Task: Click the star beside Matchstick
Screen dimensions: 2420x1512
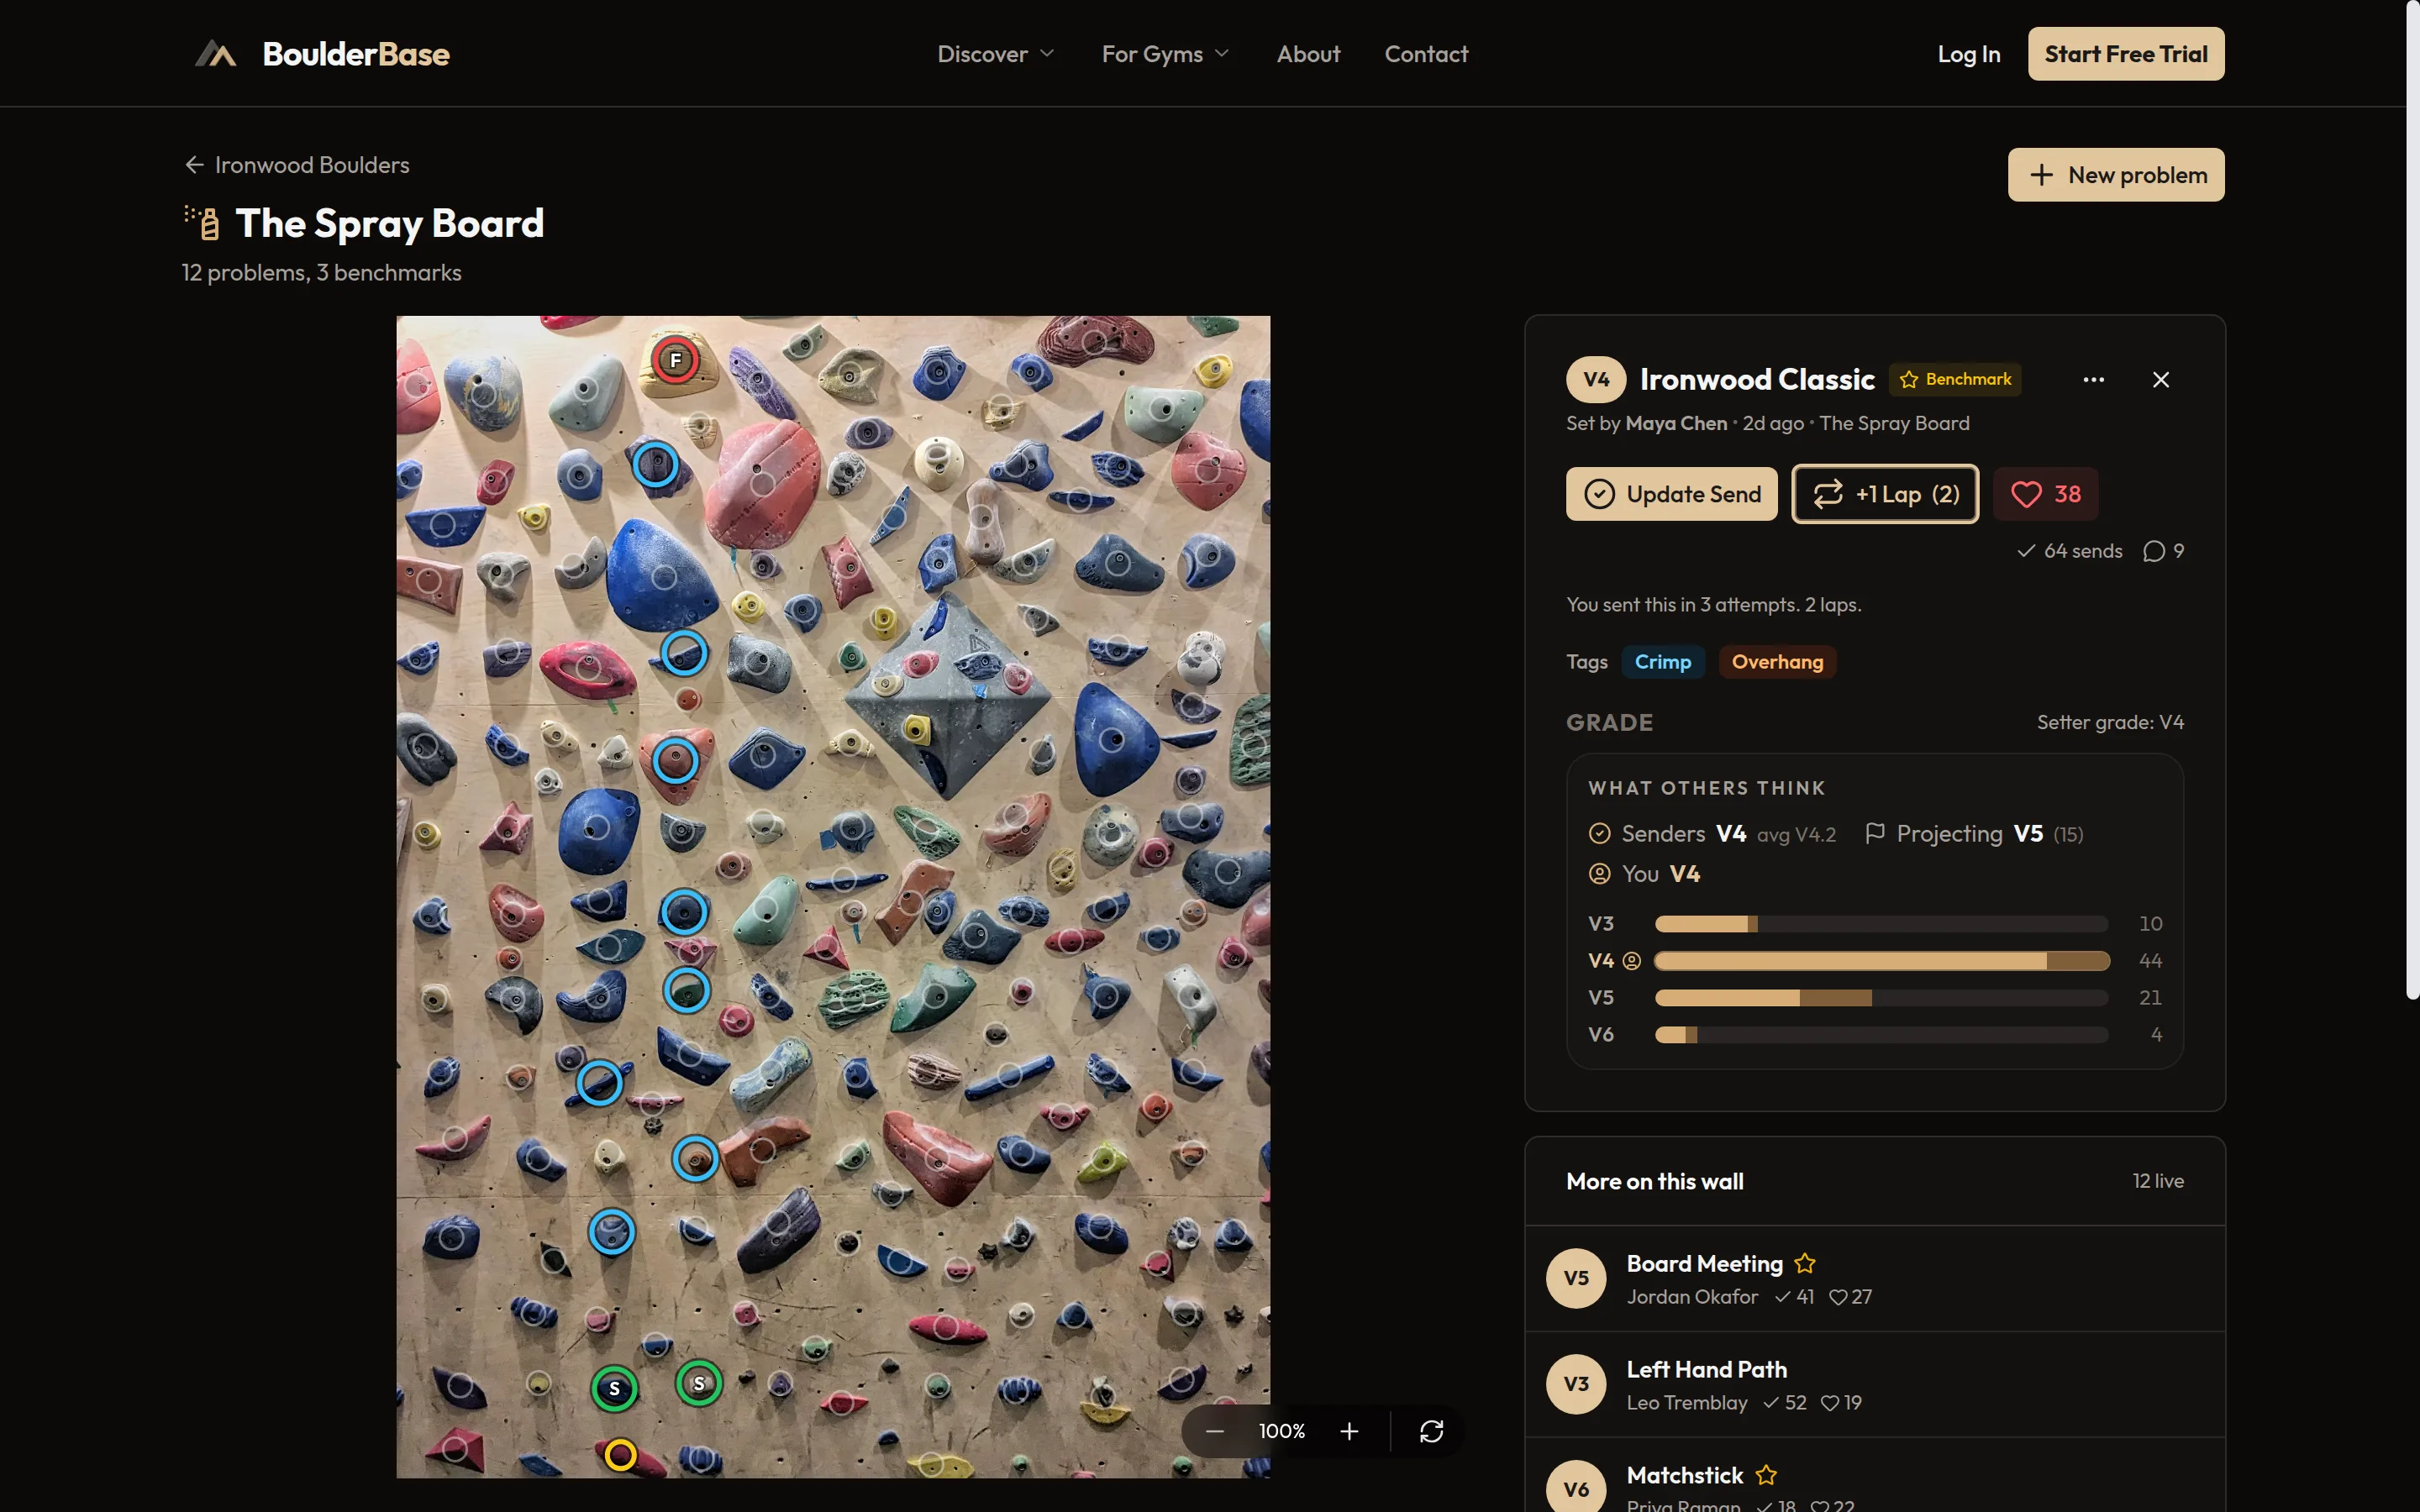Action: (1766, 1475)
